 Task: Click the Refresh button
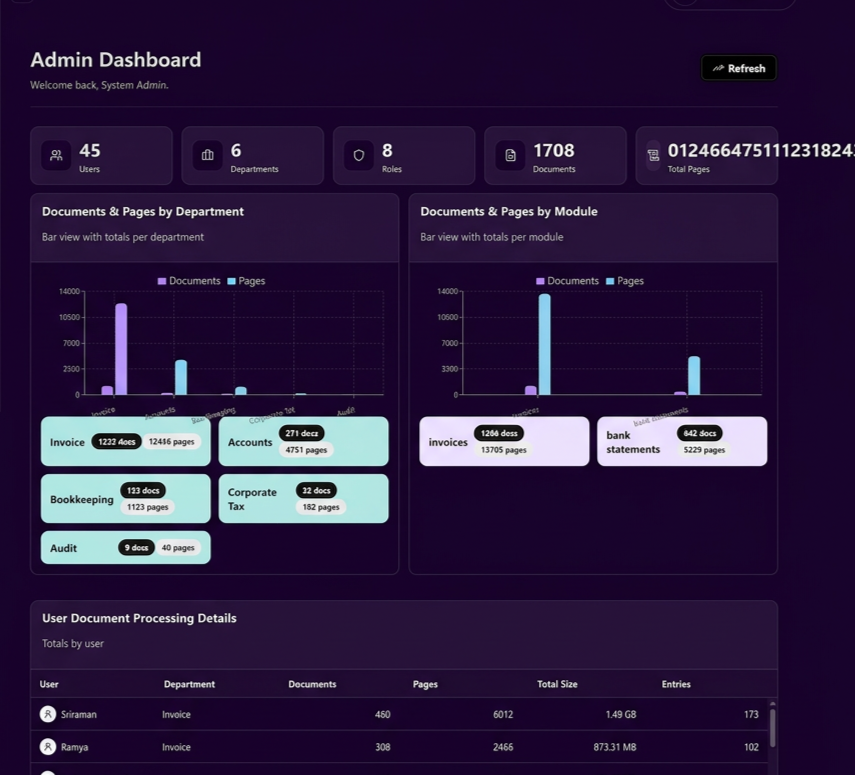(739, 68)
